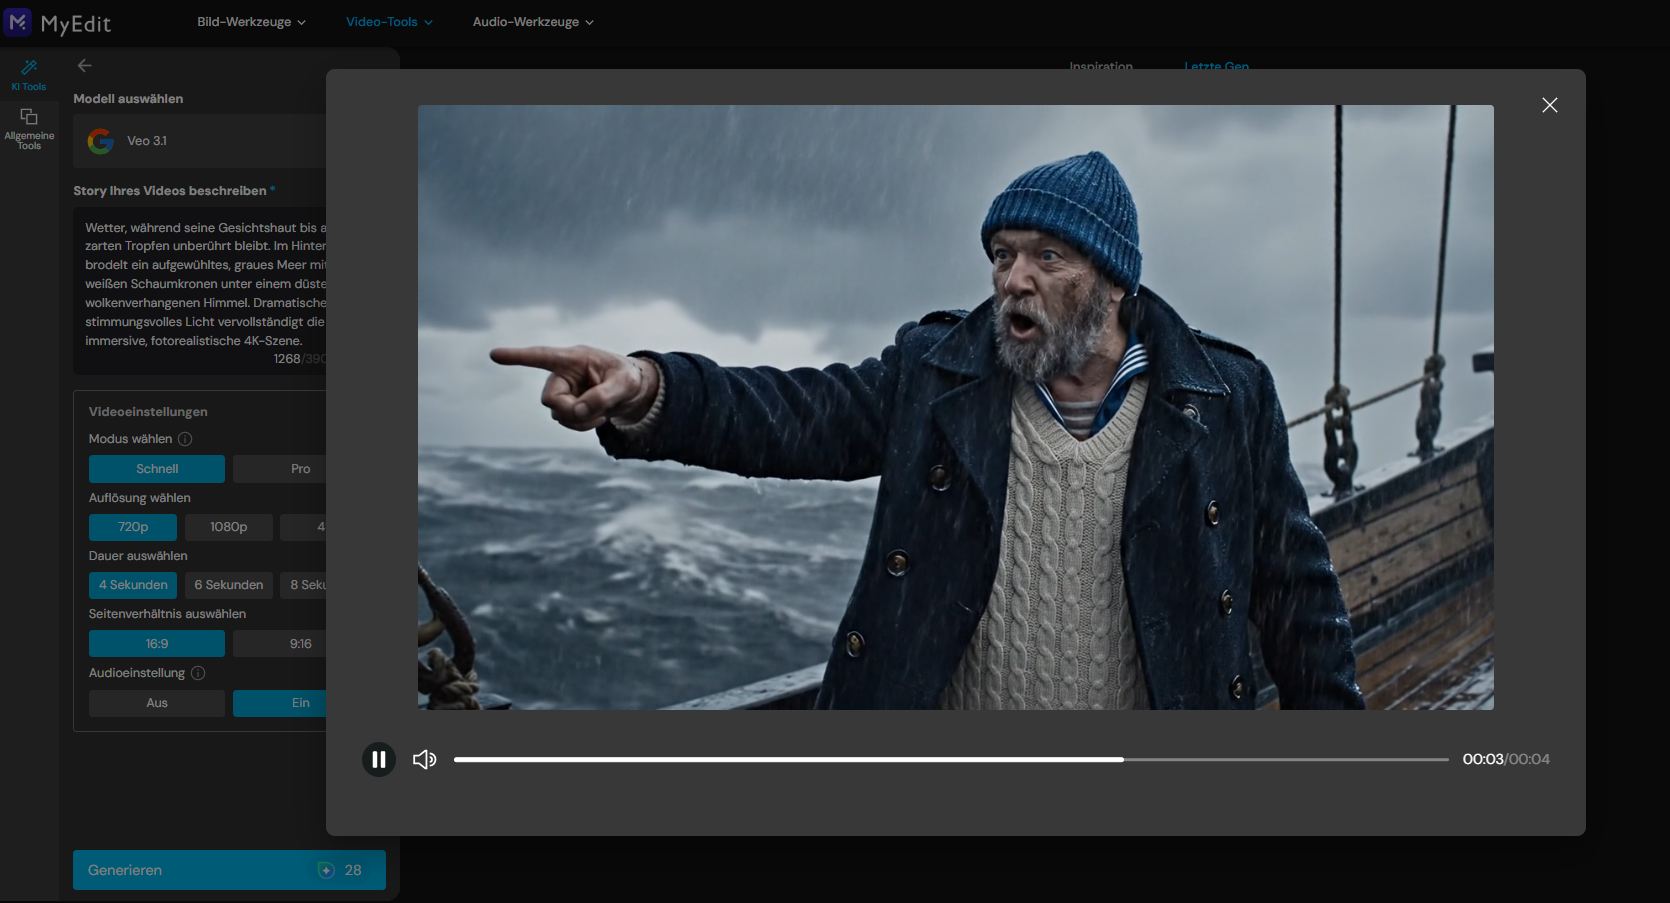Image resolution: width=1670 pixels, height=903 pixels.
Task: Click inside the story description text box
Action: pos(200,290)
